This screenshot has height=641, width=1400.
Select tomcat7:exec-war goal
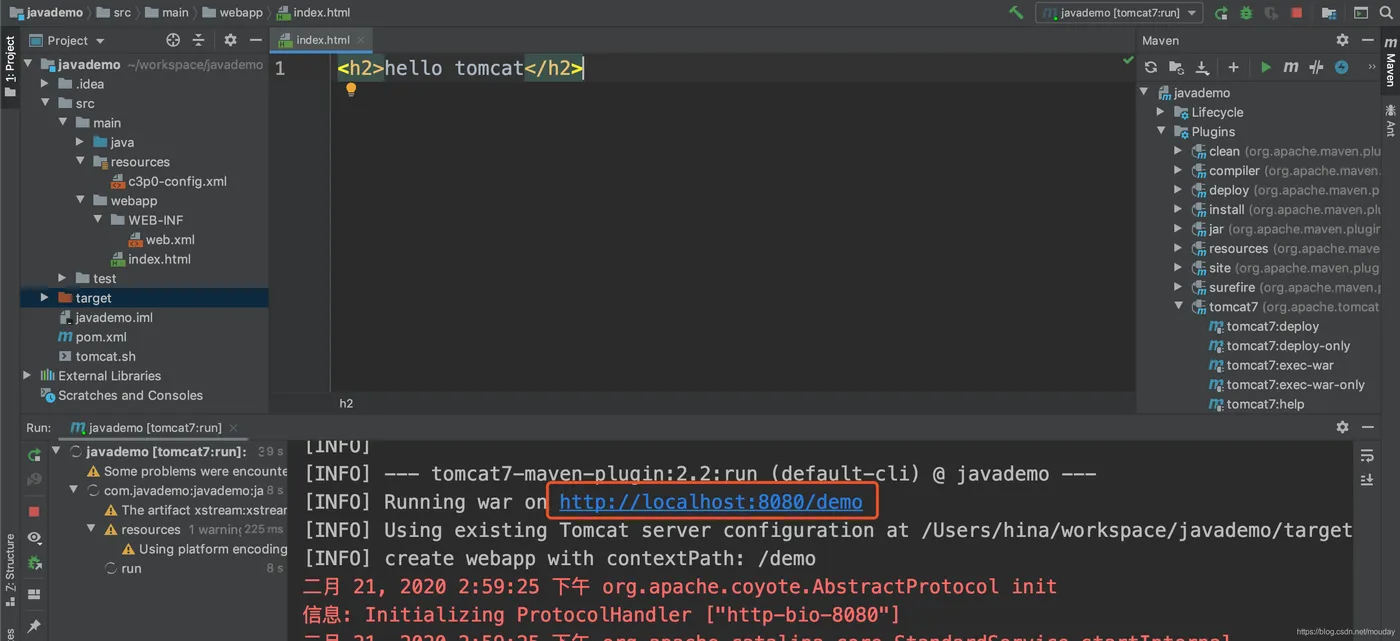pos(1271,366)
